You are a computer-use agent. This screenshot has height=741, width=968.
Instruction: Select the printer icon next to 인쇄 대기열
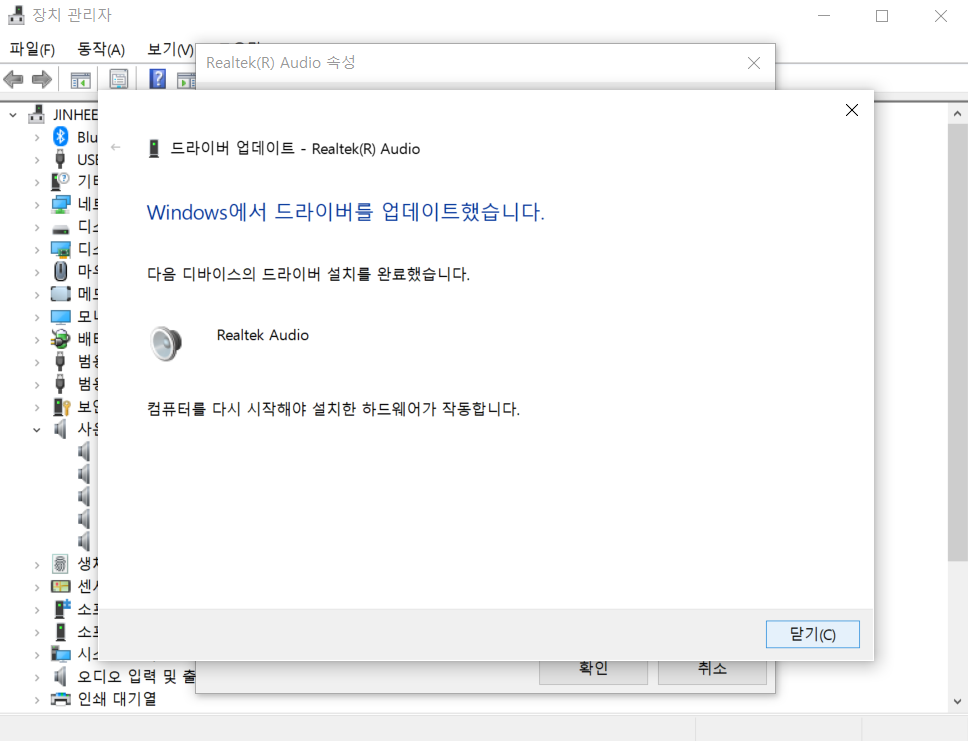pyautogui.click(x=60, y=699)
